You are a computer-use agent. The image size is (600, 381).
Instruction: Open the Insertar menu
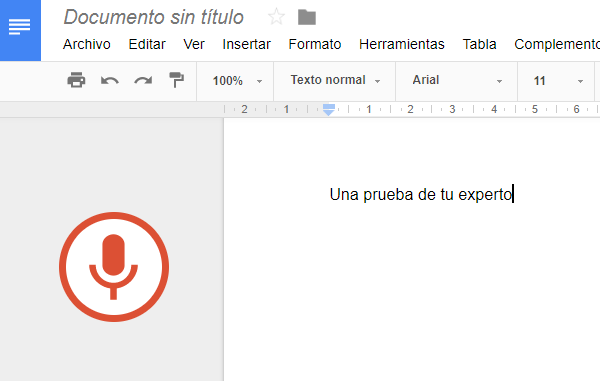click(x=246, y=44)
